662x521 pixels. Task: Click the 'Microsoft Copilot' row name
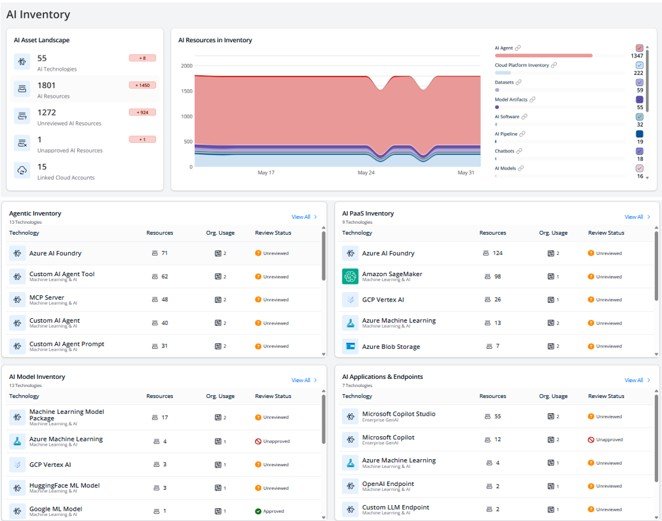pyautogui.click(x=388, y=437)
